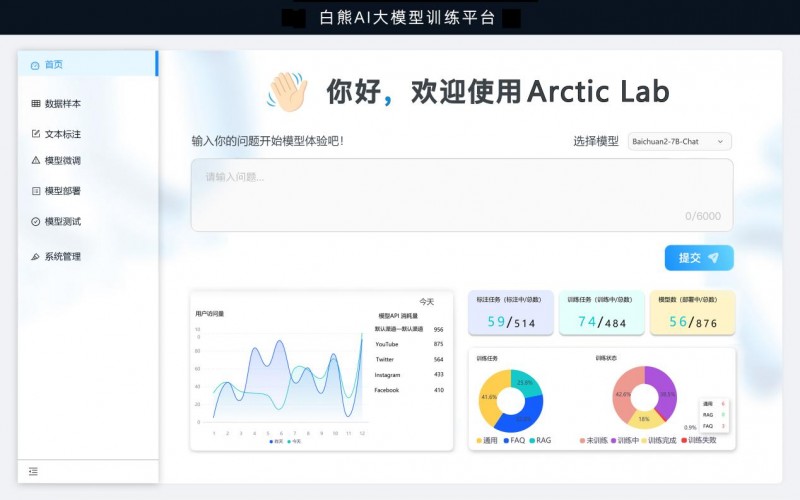Click the paper plane icon on 提交
The height and width of the screenshot is (500, 800).
(713, 258)
